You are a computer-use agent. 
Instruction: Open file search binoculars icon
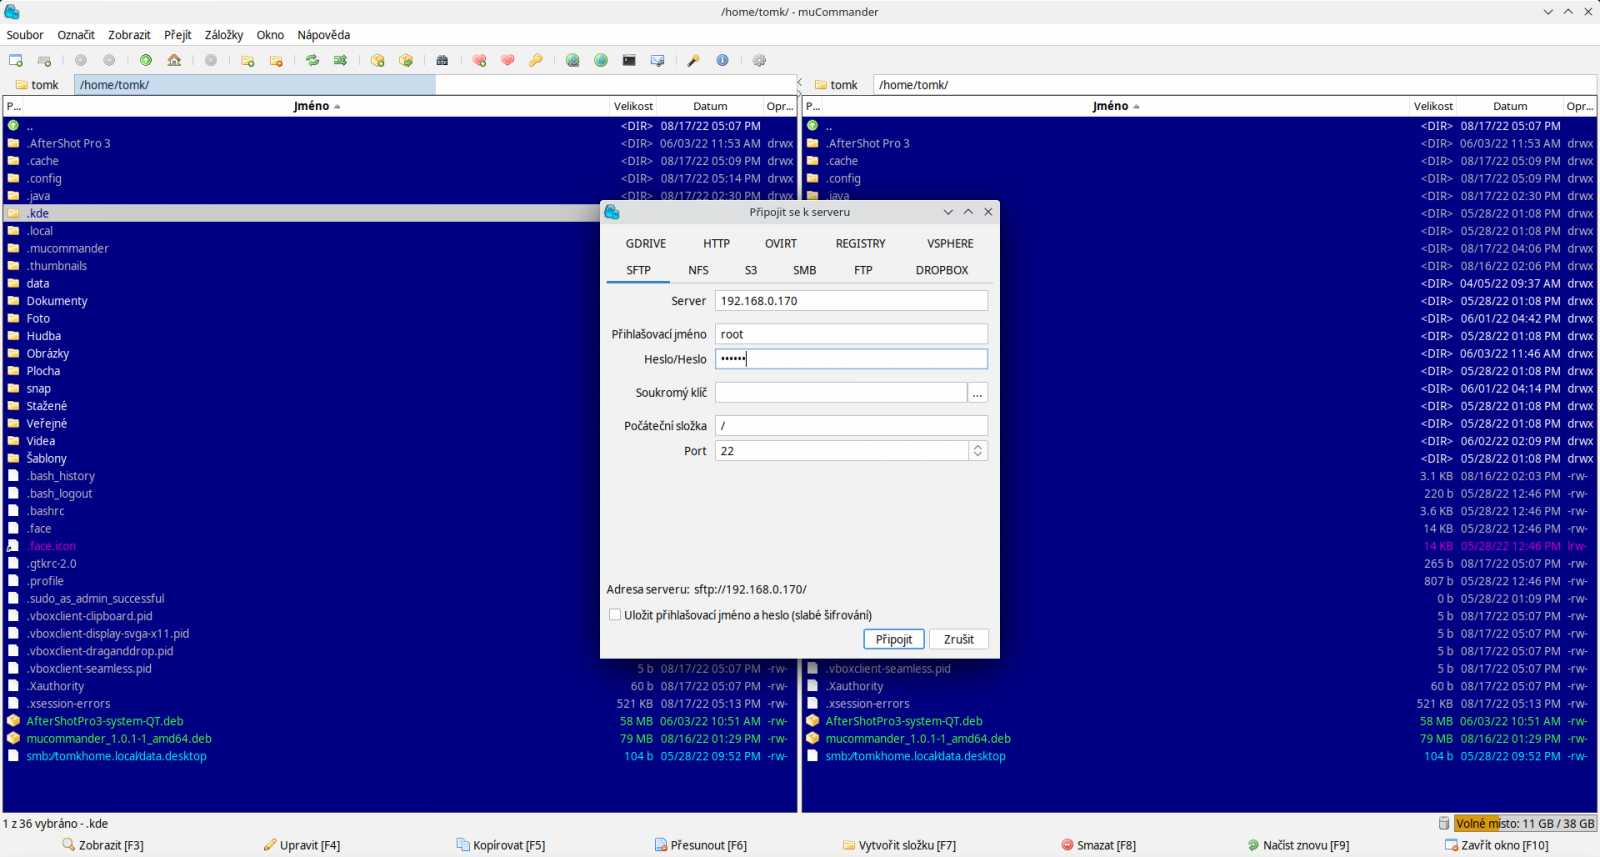(x=442, y=60)
